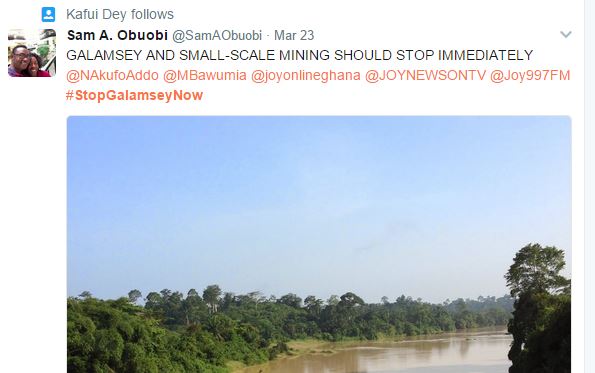595x373 pixels.
Task: Open the @JOYNEWSONTV mention
Action: [x=425, y=75]
